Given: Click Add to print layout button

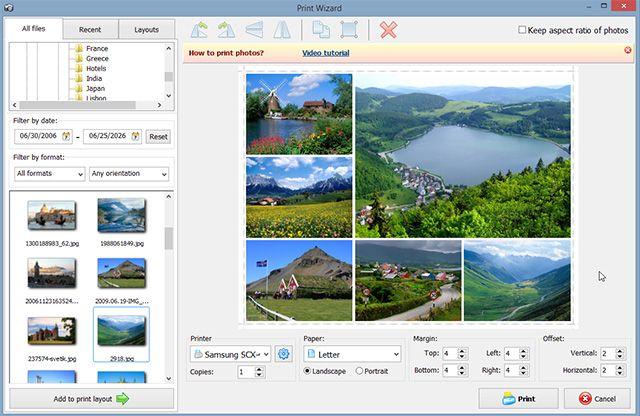Looking at the screenshot, I should pos(91,399).
